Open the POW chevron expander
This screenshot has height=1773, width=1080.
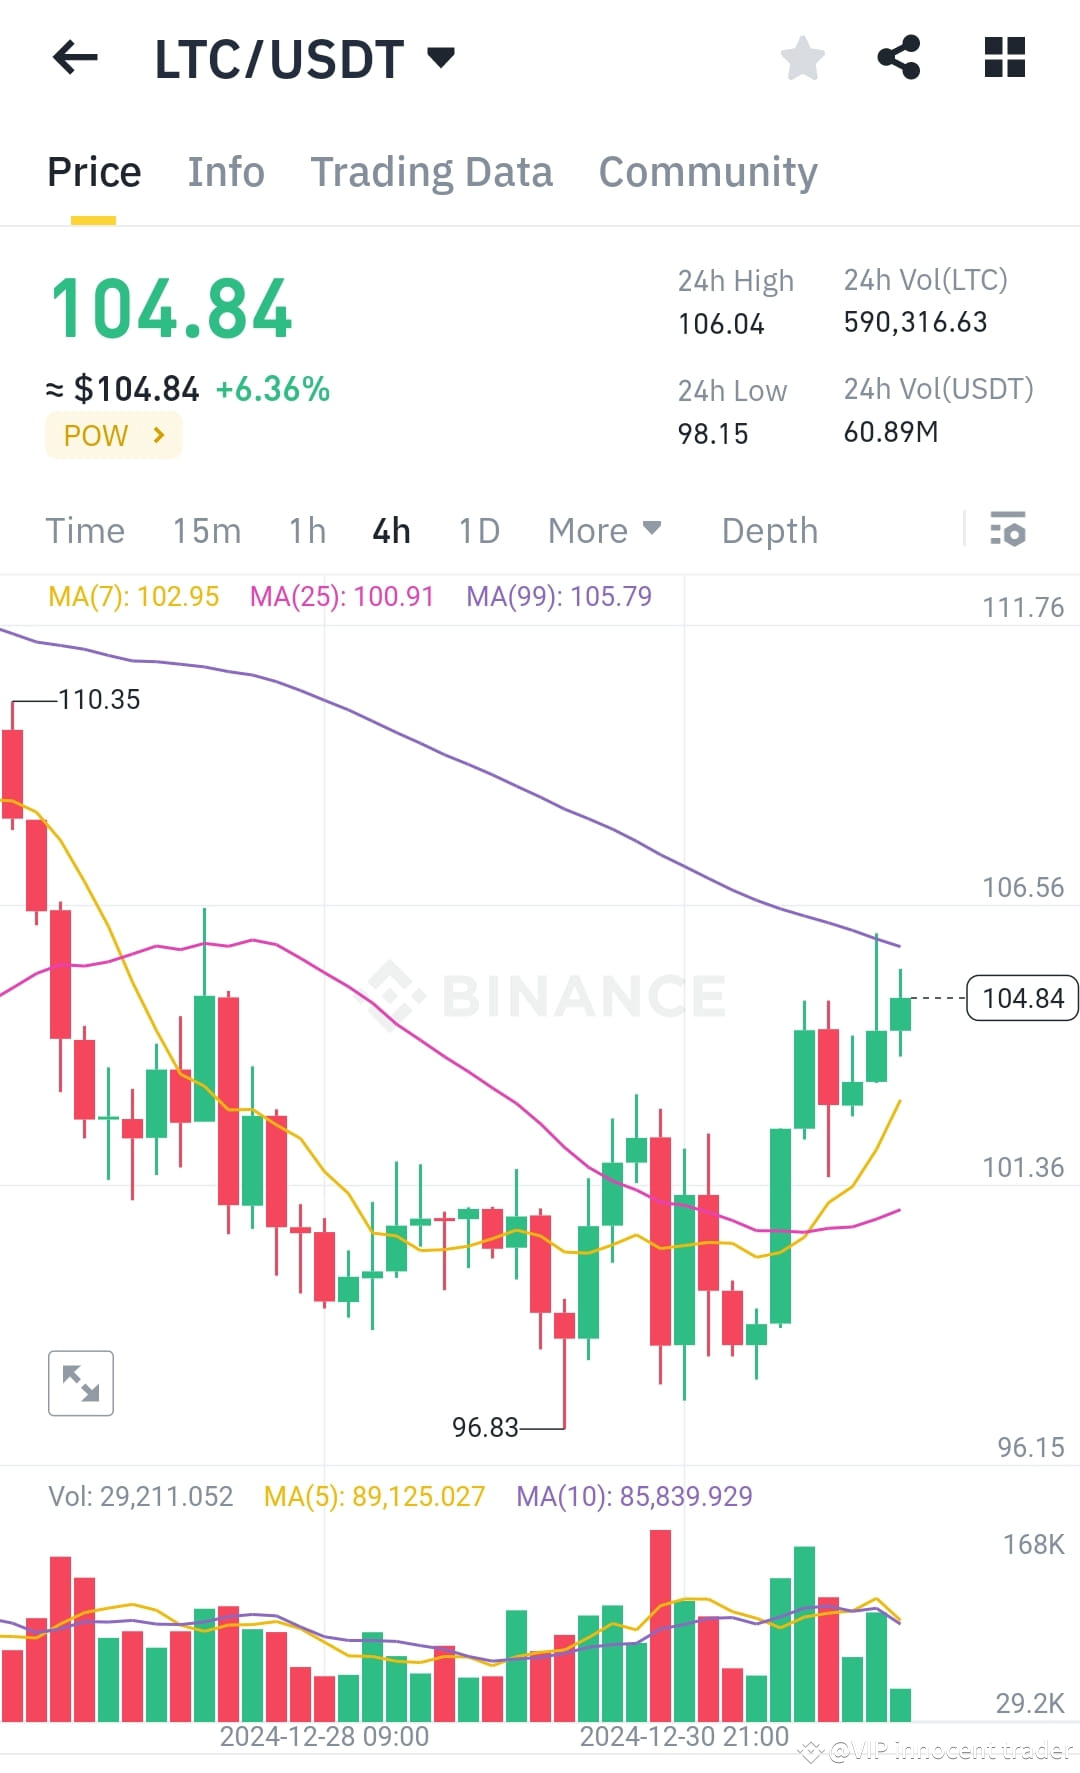tap(157, 435)
